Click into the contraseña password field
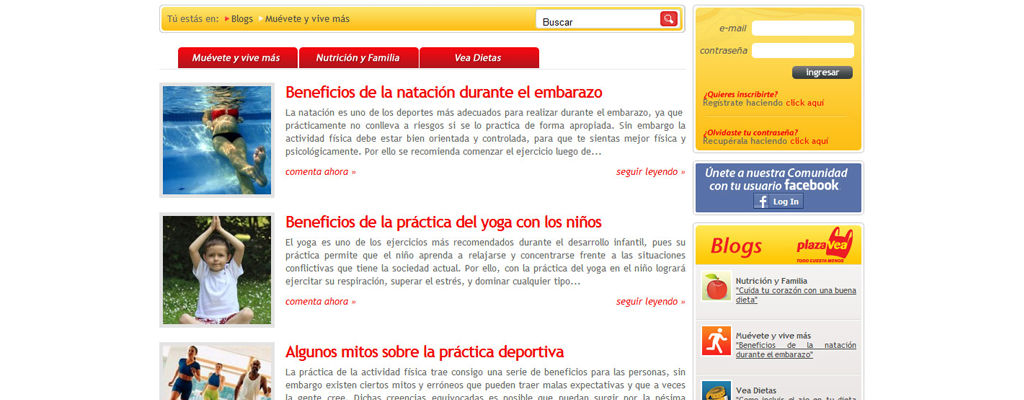This screenshot has height=400, width=1024. click(803, 50)
